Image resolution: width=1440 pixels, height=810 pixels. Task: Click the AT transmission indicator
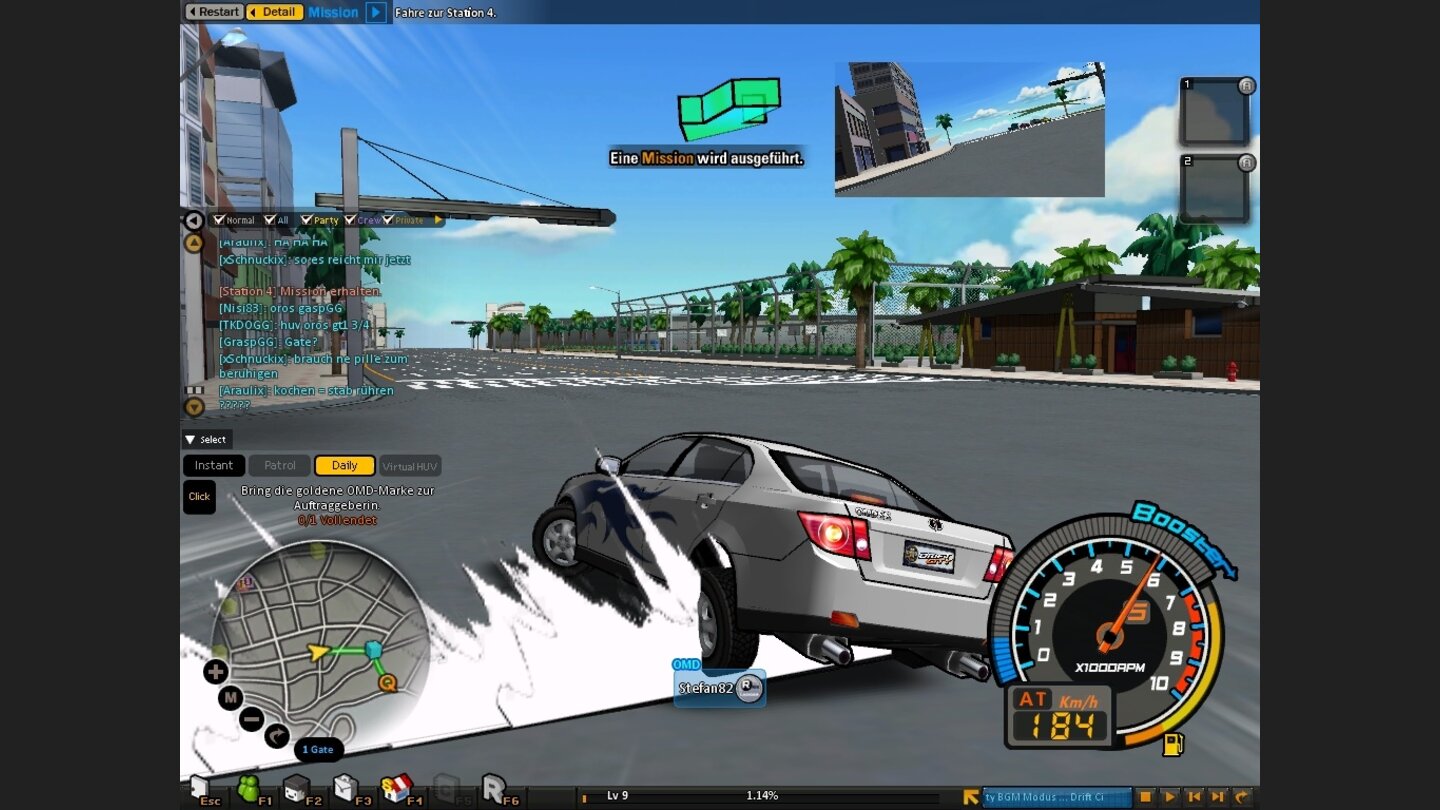coord(1033,700)
